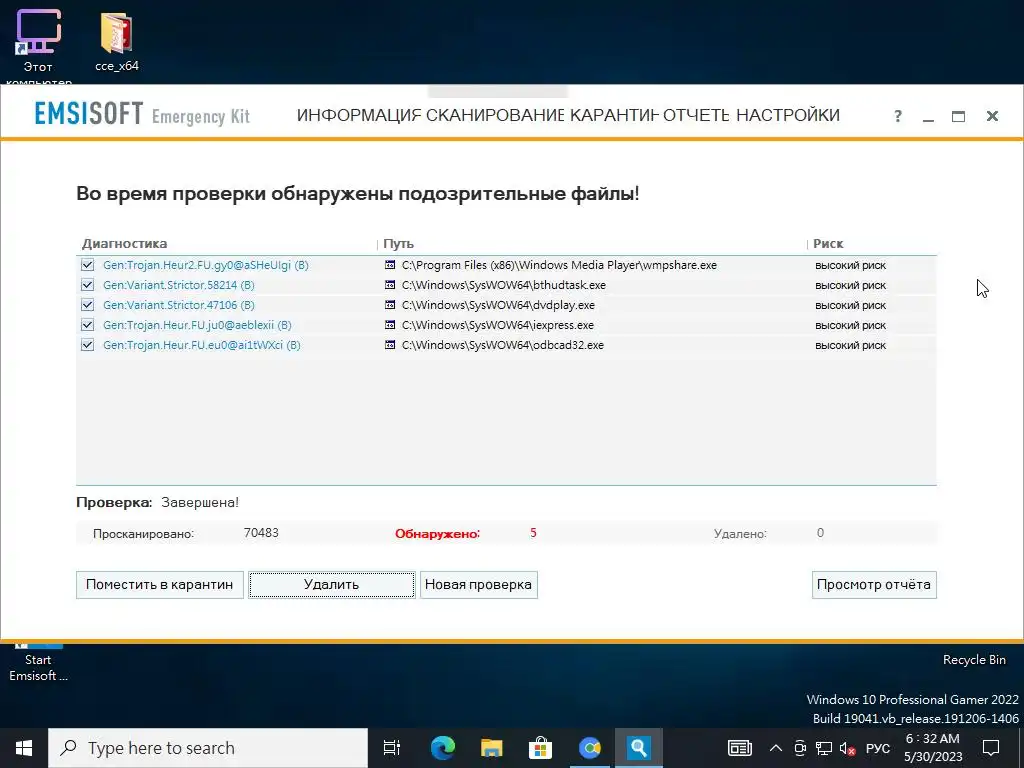Click the exe file icon for bthudtask.exe
This screenshot has height=768, width=1024.
[390, 285]
